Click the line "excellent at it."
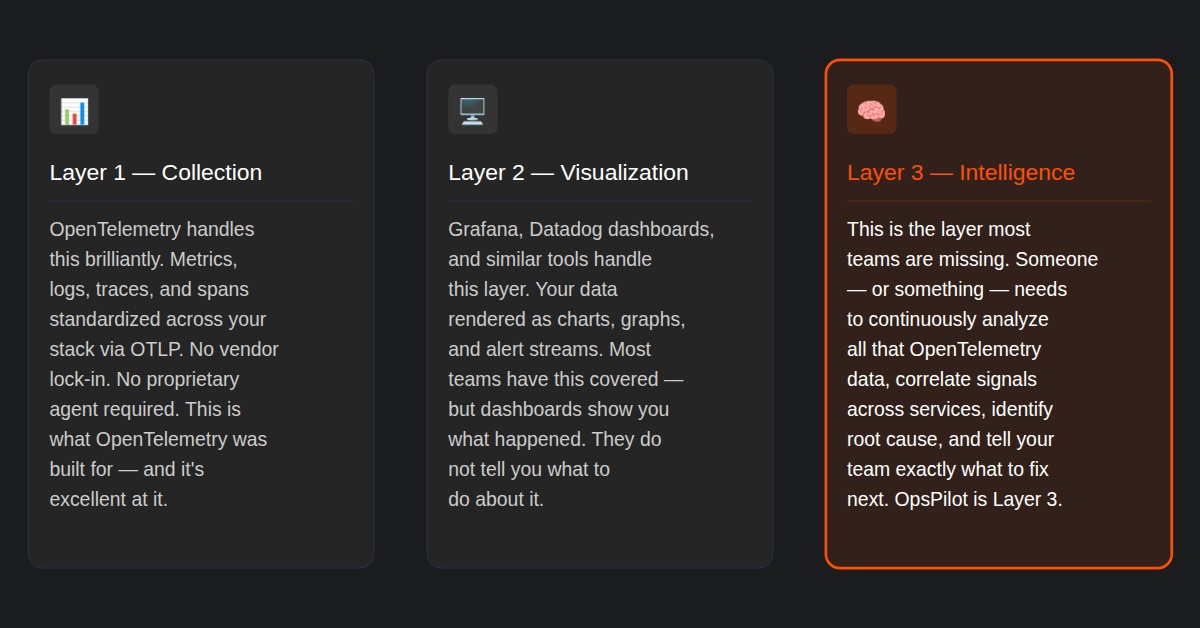Viewport: 1200px width, 628px height. coord(109,499)
